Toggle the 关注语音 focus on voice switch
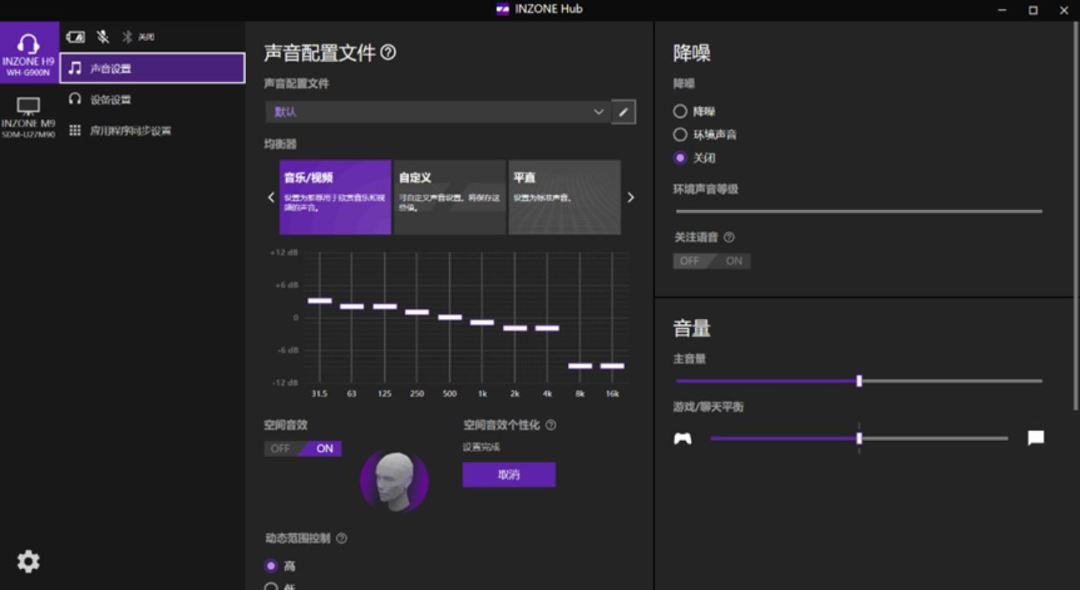 tap(712, 261)
